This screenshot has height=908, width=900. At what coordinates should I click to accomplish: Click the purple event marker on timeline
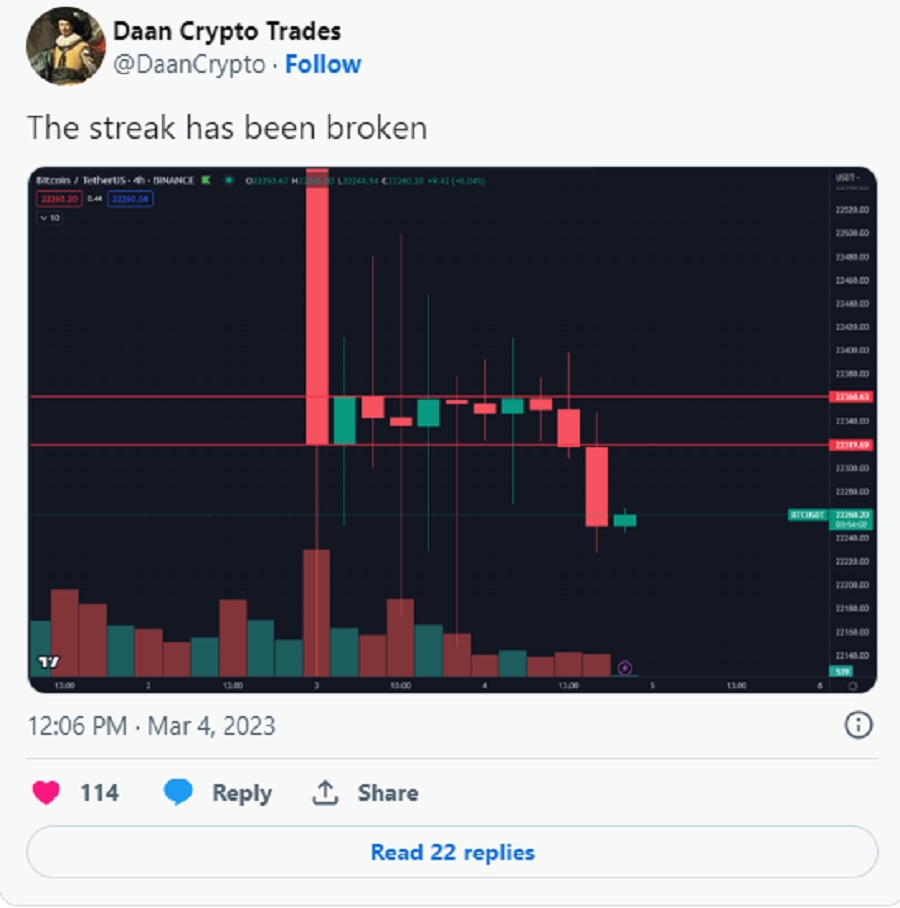[x=624, y=668]
